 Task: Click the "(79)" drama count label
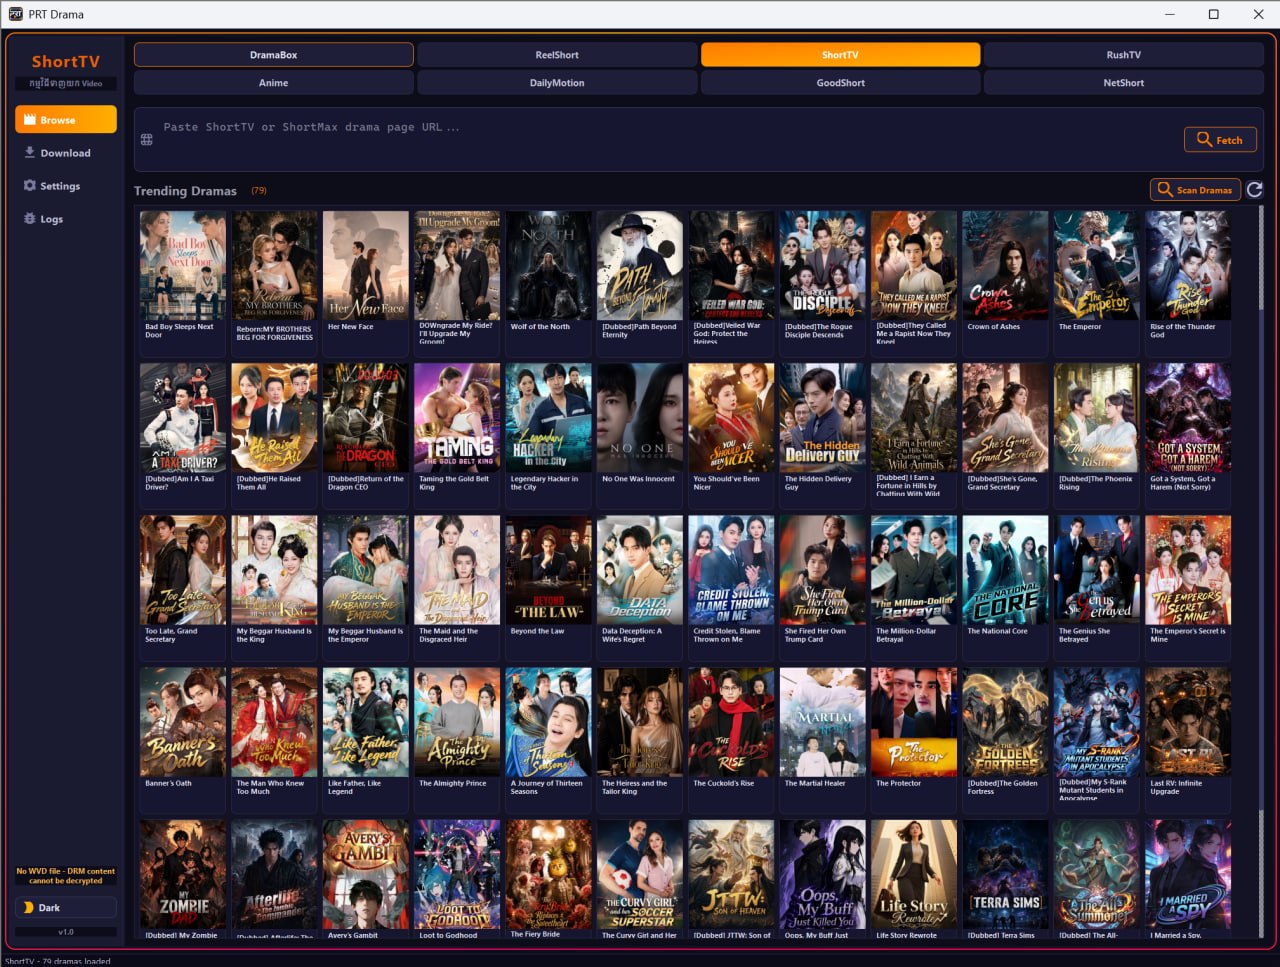tap(259, 190)
